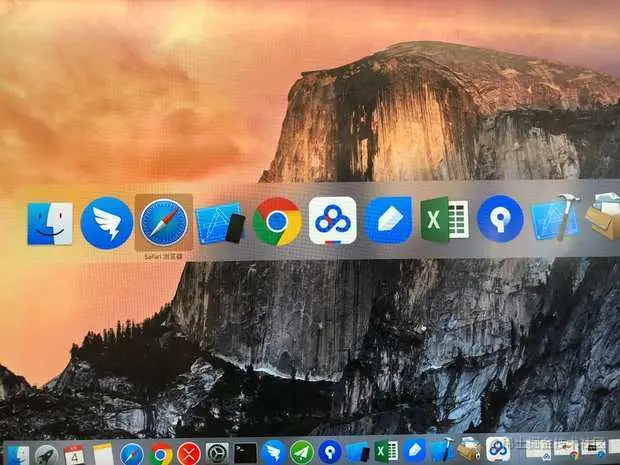Select Google Chrome in the app switcher
Viewport: 620px width, 465px height.
pos(277,222)
